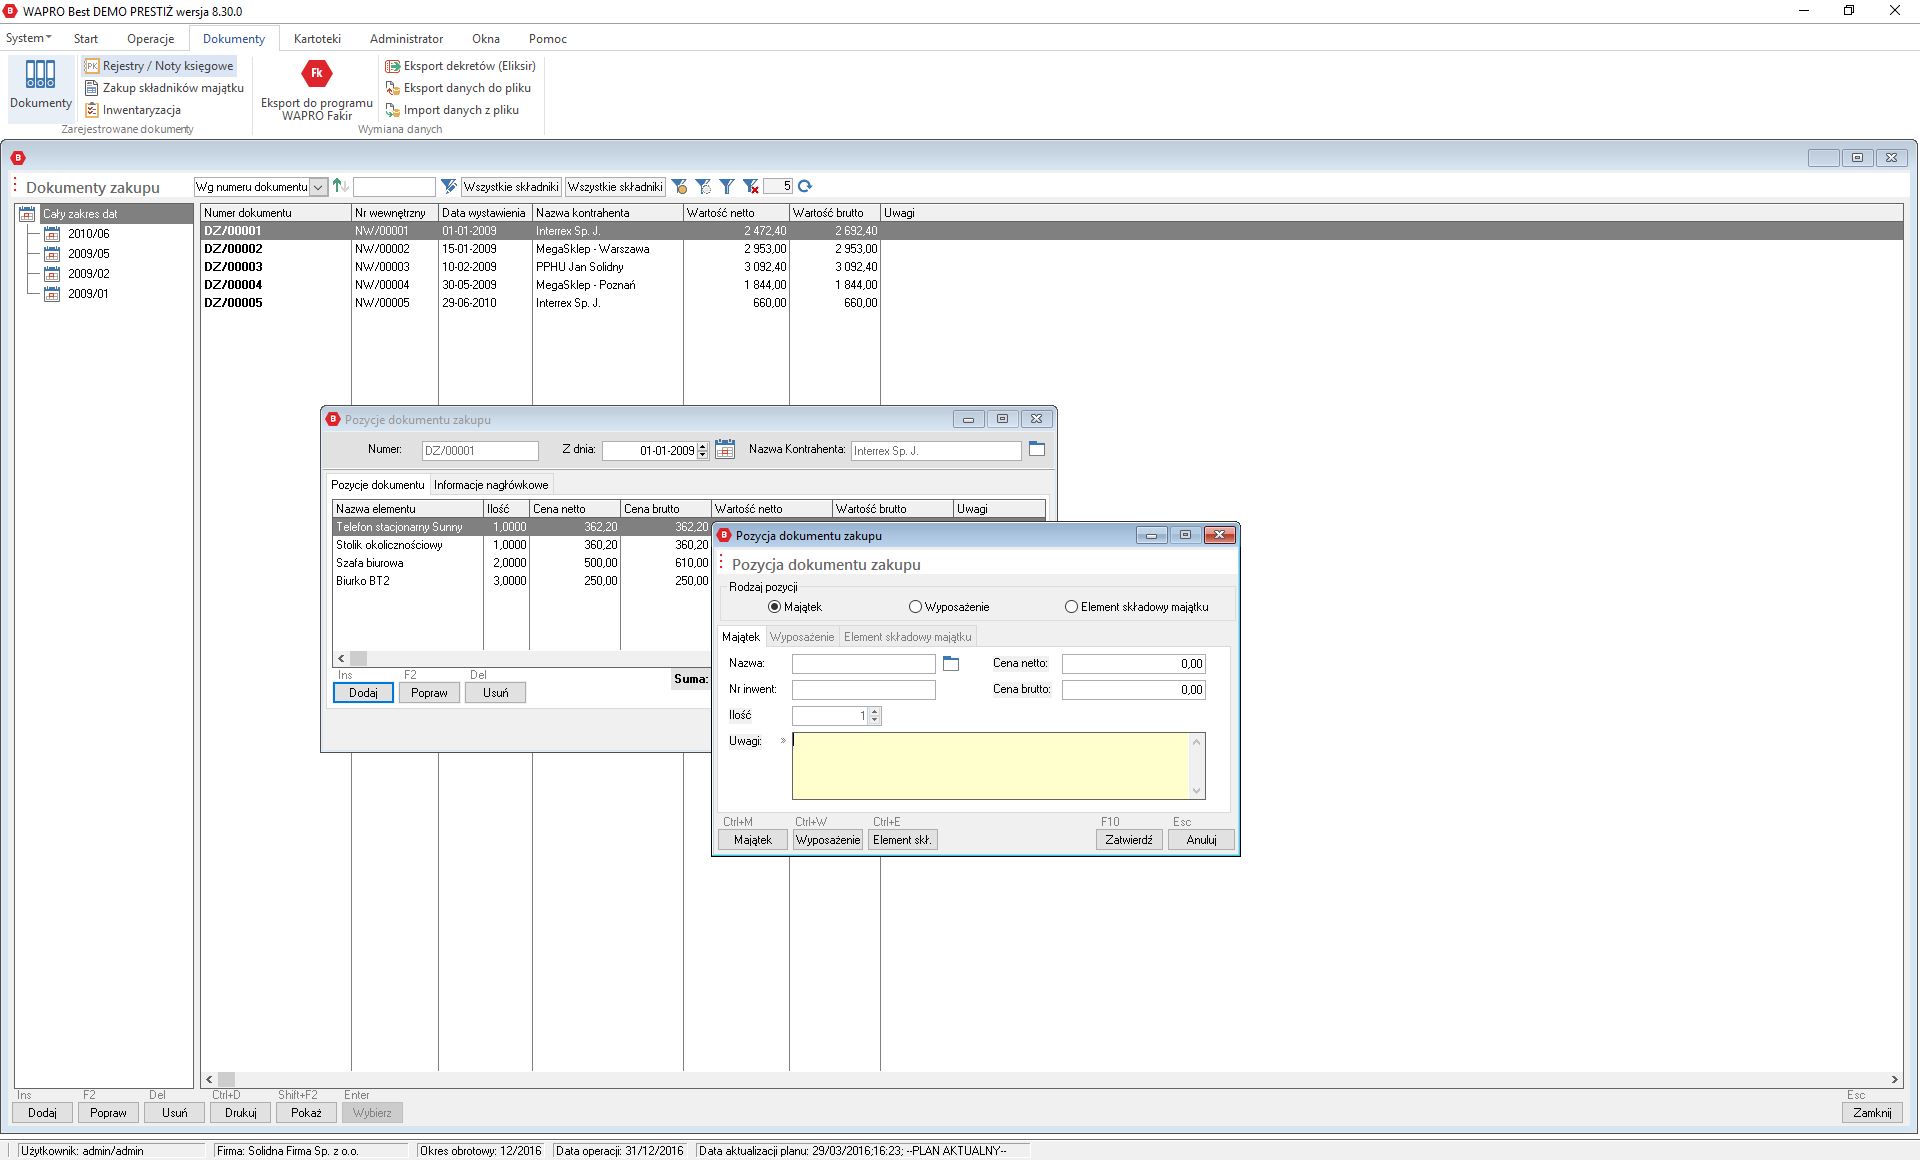The height and width of the screenshot is (1160, 1920).
Task: Open the Informacje nagłówkowe tab
Action: click(490, 485)
